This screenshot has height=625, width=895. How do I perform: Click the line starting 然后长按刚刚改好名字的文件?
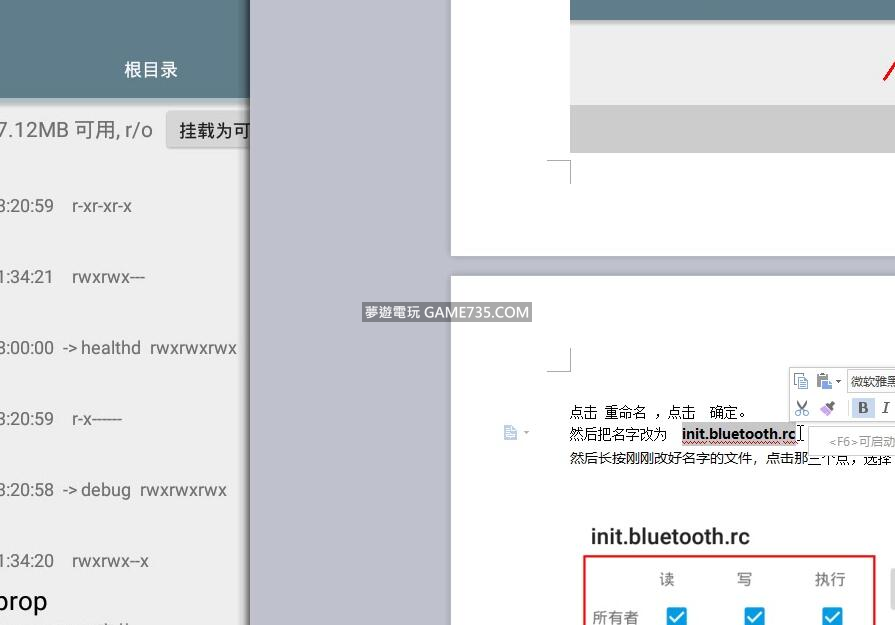731,458
